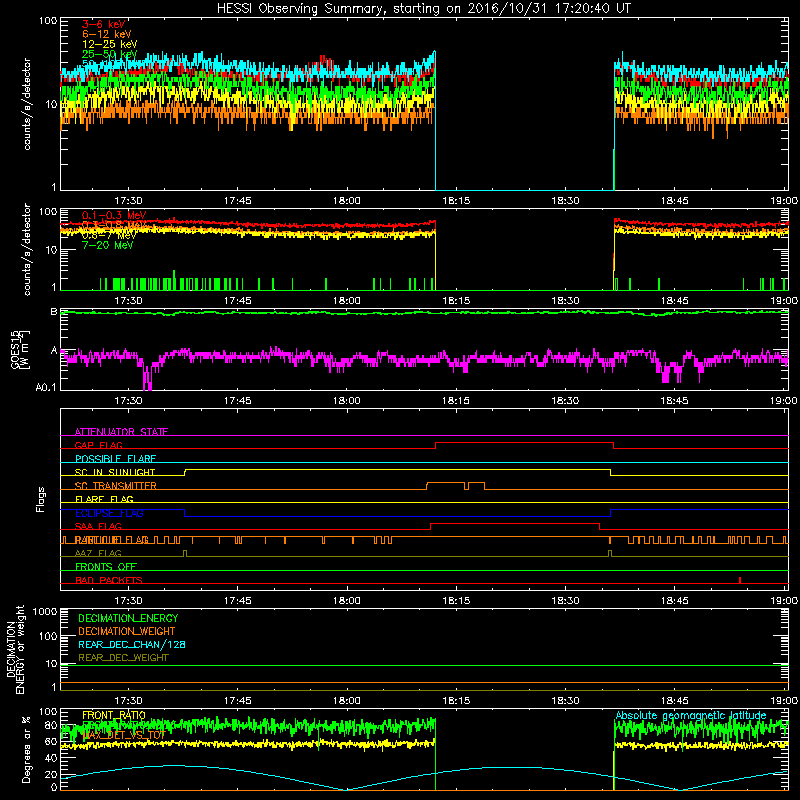Select the DECIMATION_WEIGHT legend label

pos(127,631)
